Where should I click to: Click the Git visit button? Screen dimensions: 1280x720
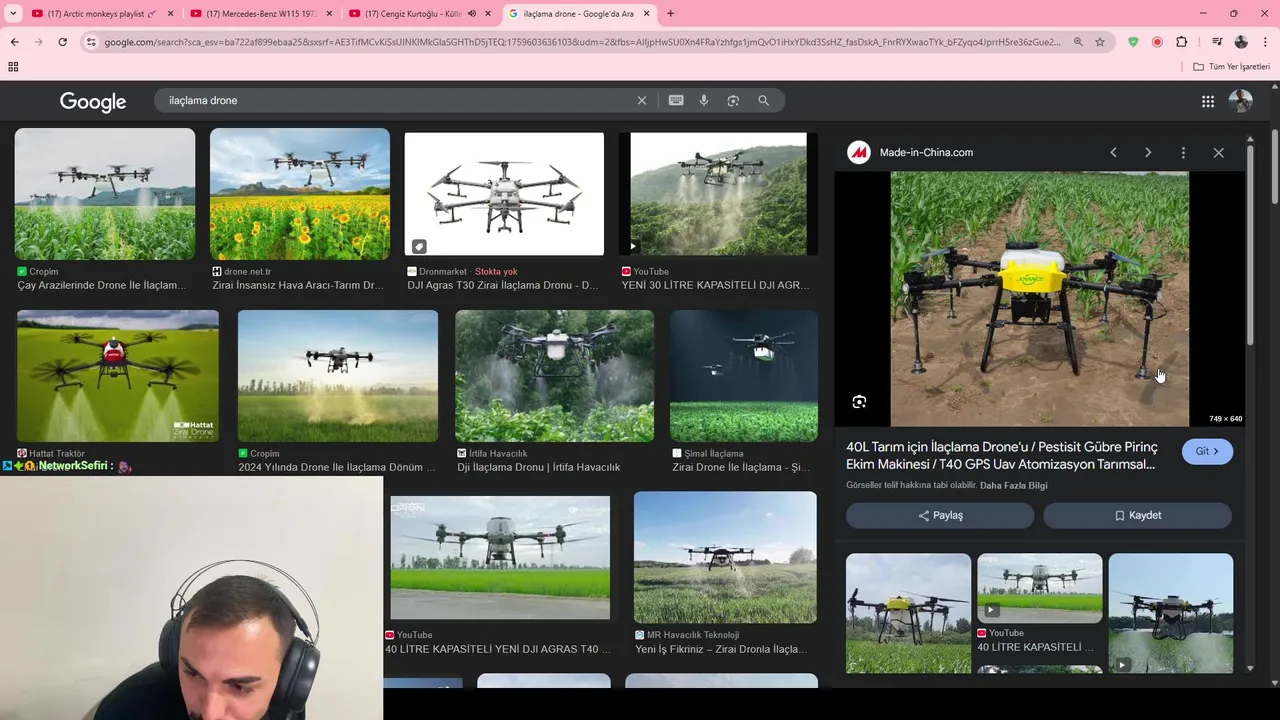(x=1207, y=451)
